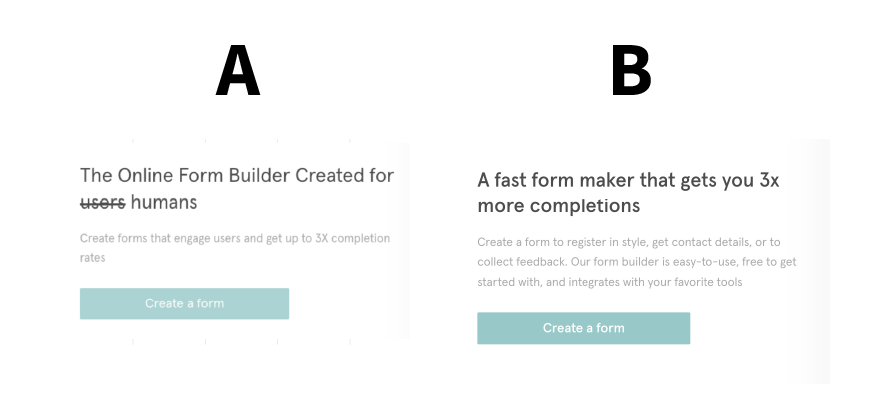Click the "collect feedback" paragraph line in B
The height and width of the screenshot is (400, 887).
click(x=636, y=263)
